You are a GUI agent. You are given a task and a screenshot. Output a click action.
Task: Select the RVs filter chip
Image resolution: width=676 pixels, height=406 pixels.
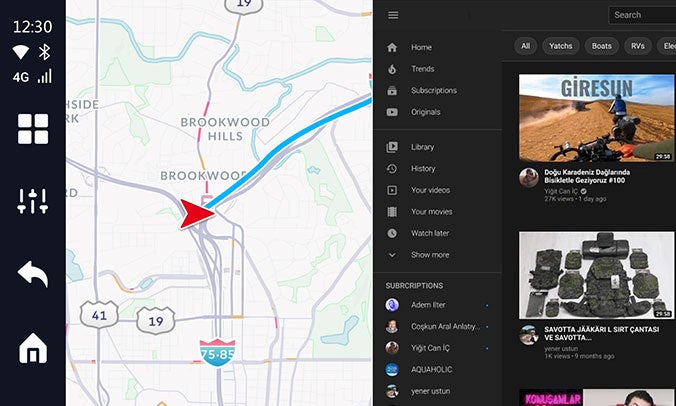click(x=638, y=46)
